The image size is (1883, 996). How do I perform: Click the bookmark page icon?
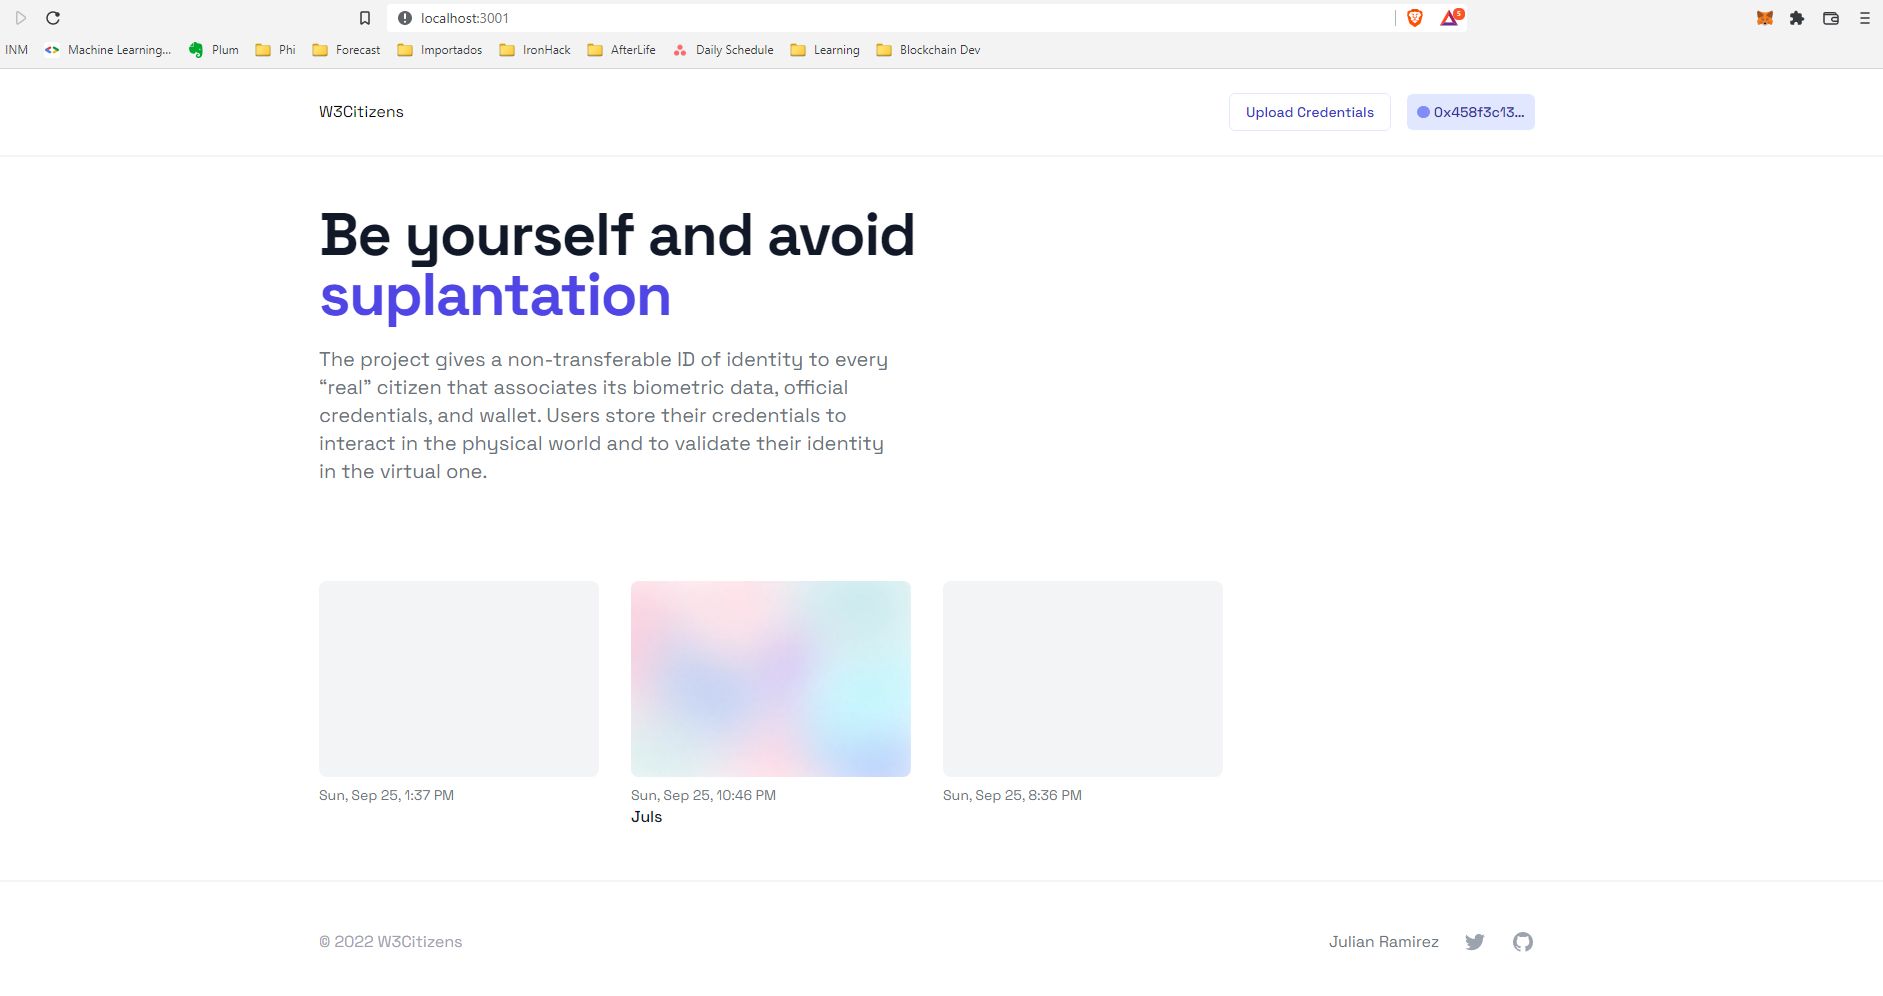365,18
